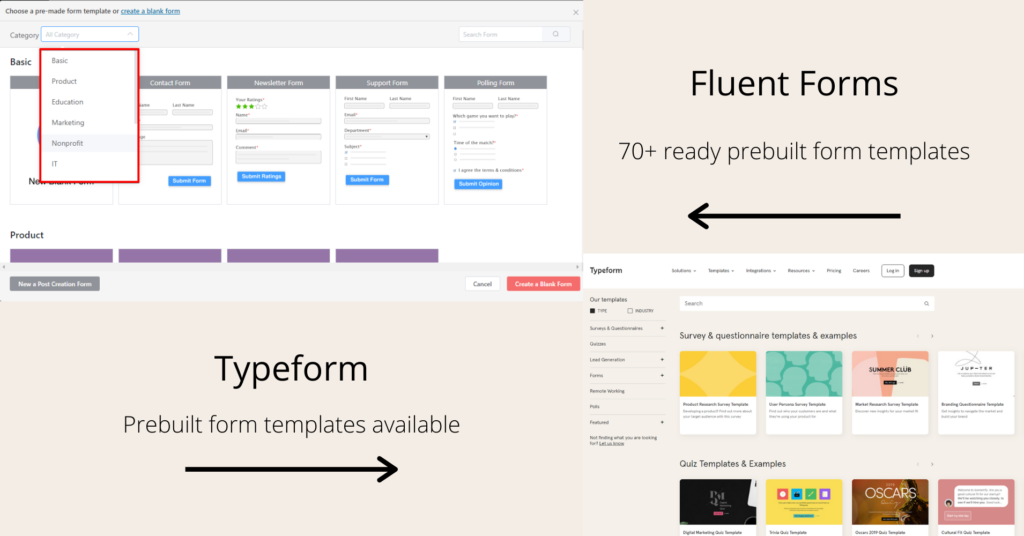Click 'Quiz Templates & Examples' heading
Image resolution: width=1024 pixels, height=536 pixels.
pyautogui.click(x=733, y=464)
